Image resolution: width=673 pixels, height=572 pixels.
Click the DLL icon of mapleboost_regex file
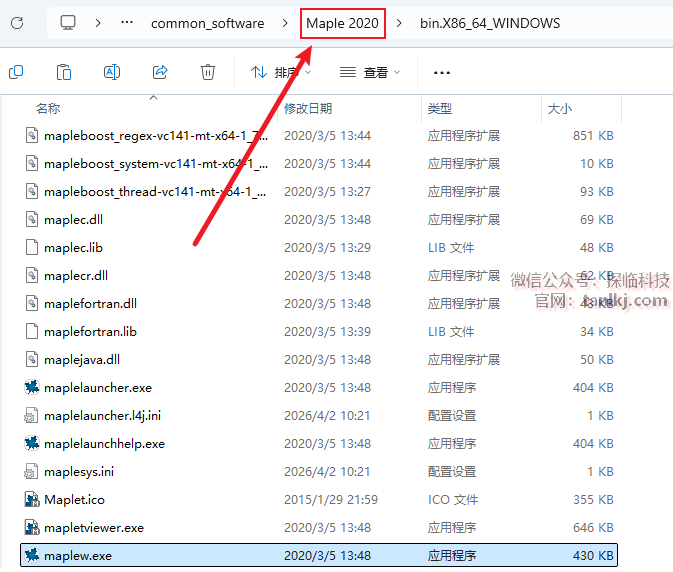pyautogui.click(x=32, y=136)
